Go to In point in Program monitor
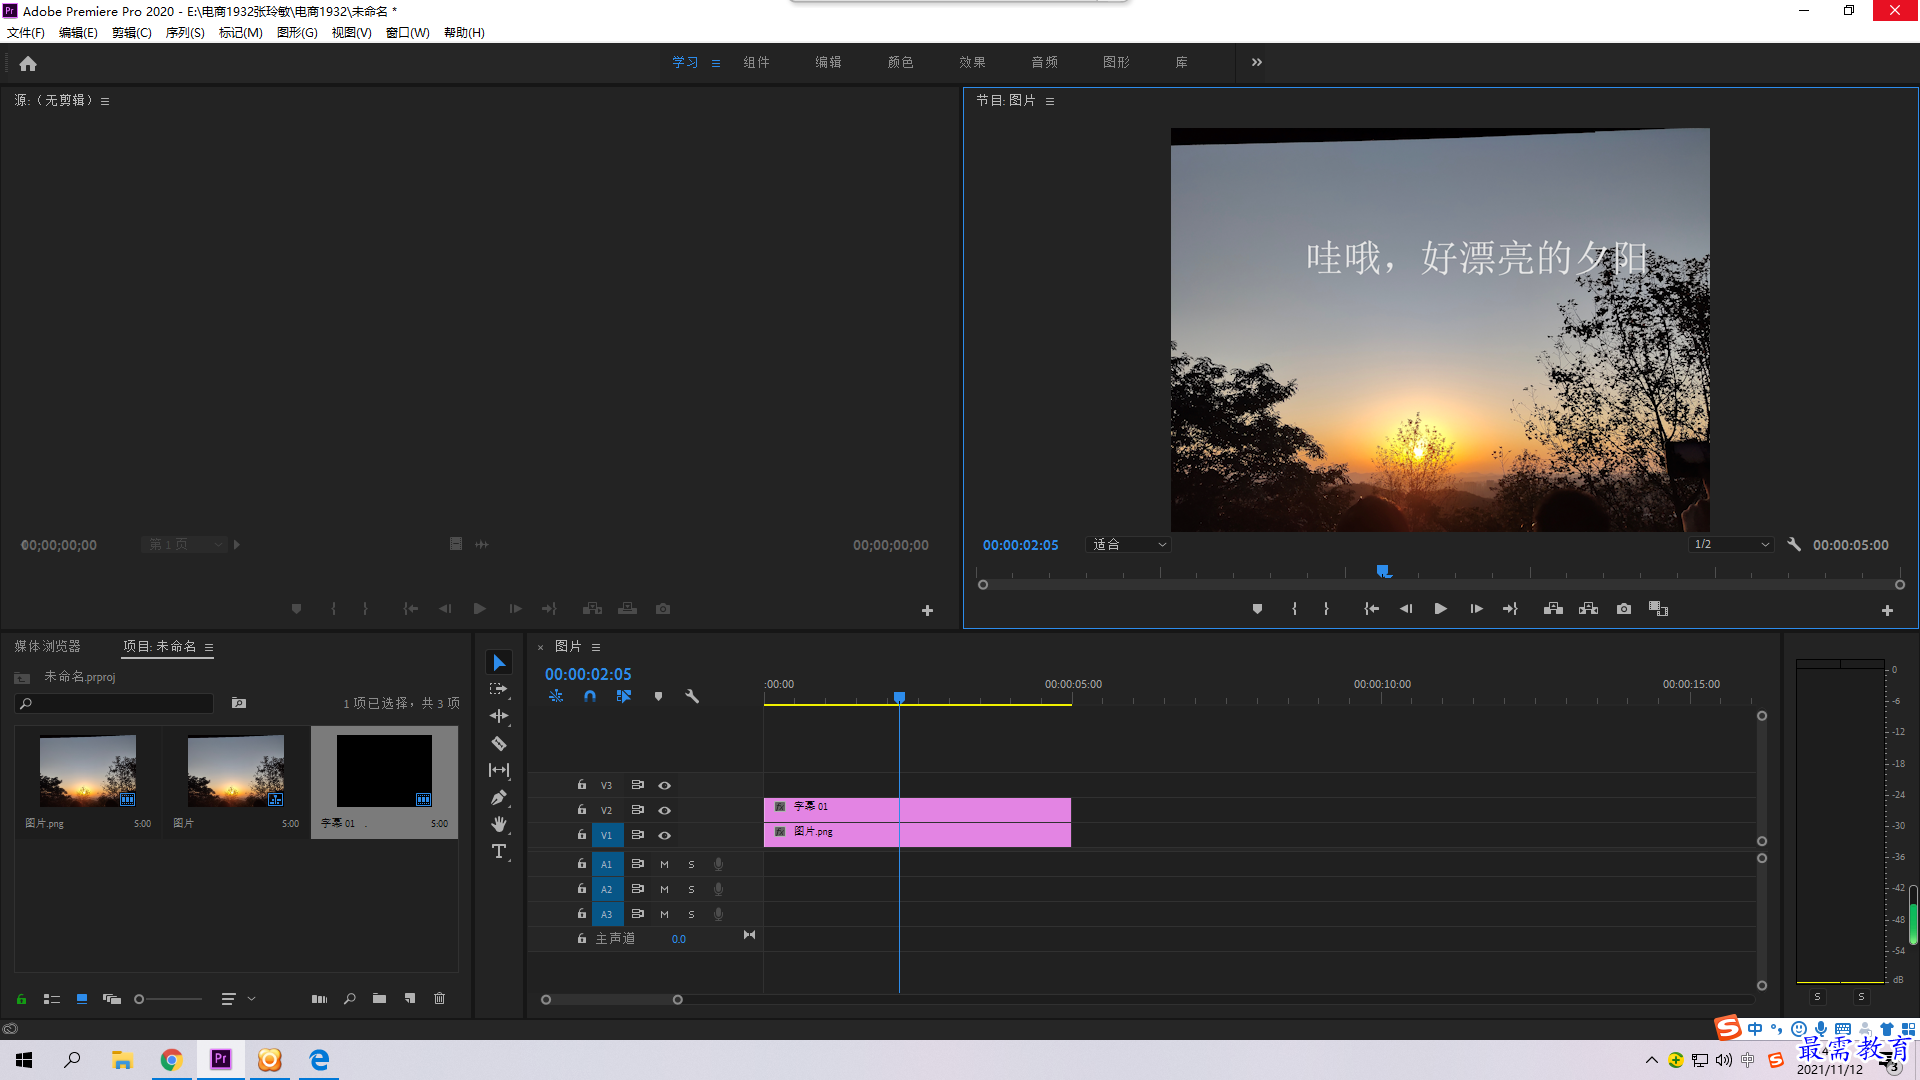 (x=1372, y=609)
